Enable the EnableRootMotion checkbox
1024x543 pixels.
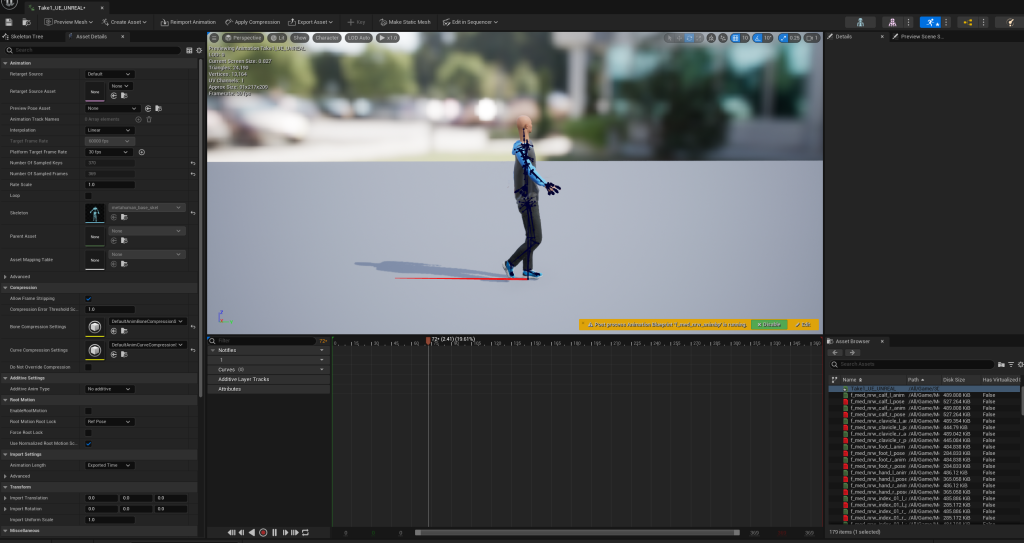pos(88,411)
